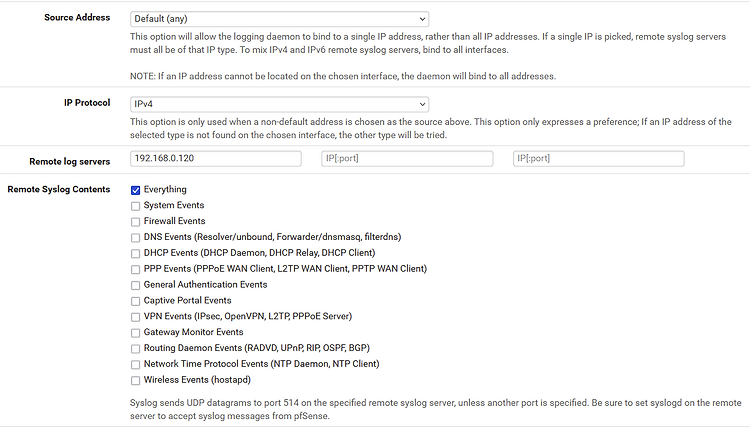
Task: Enable VPN Events checkbox
Action: click(135, 317)
